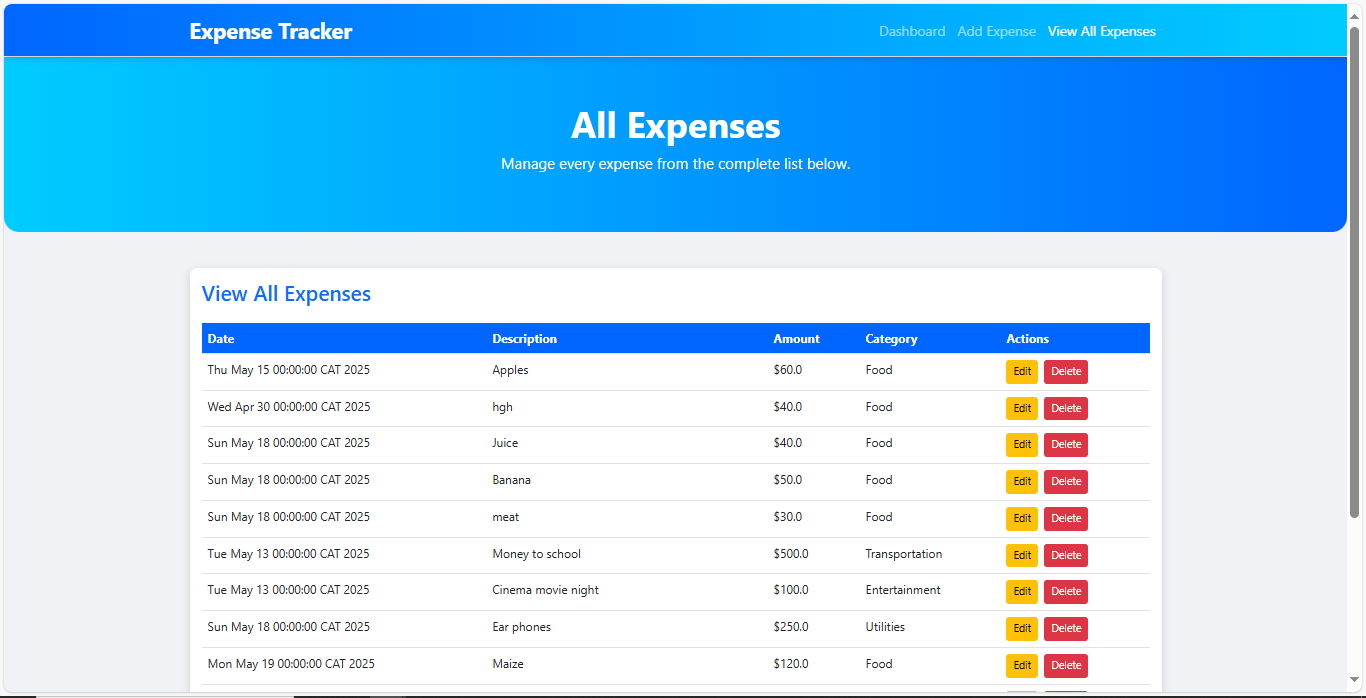
Task: Select View All Expenses in navbar
Action: click(x=1101, y=31)
